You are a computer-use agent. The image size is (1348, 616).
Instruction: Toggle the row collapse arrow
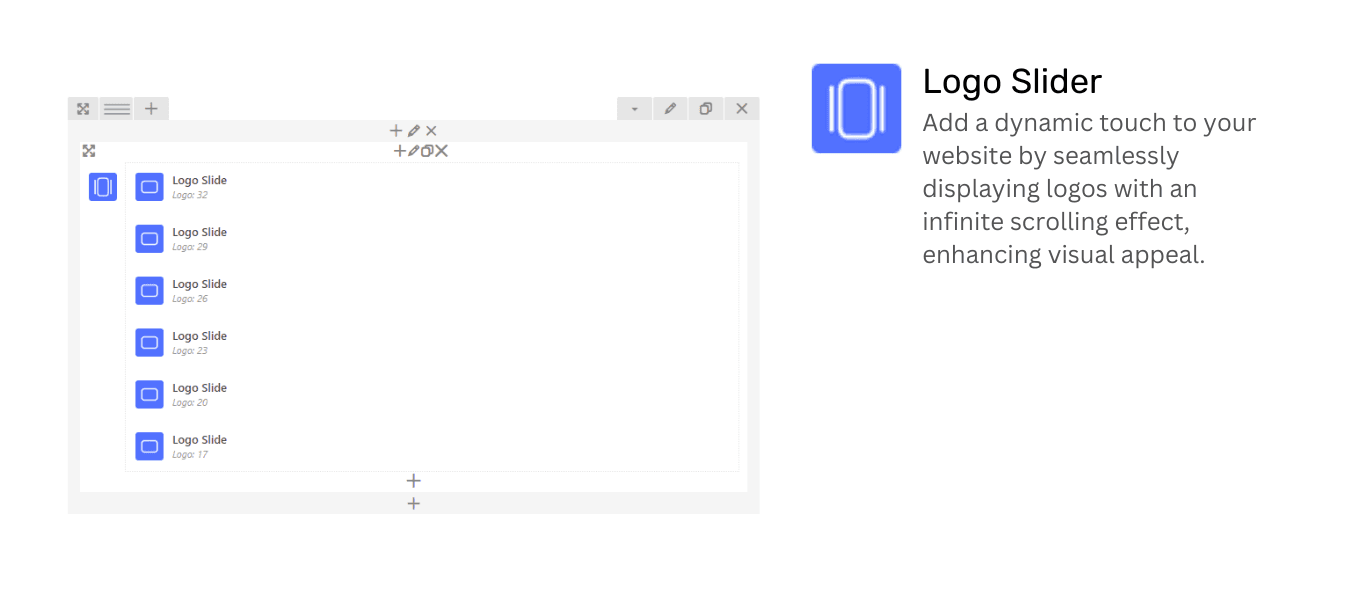click(x=634, y=108)
